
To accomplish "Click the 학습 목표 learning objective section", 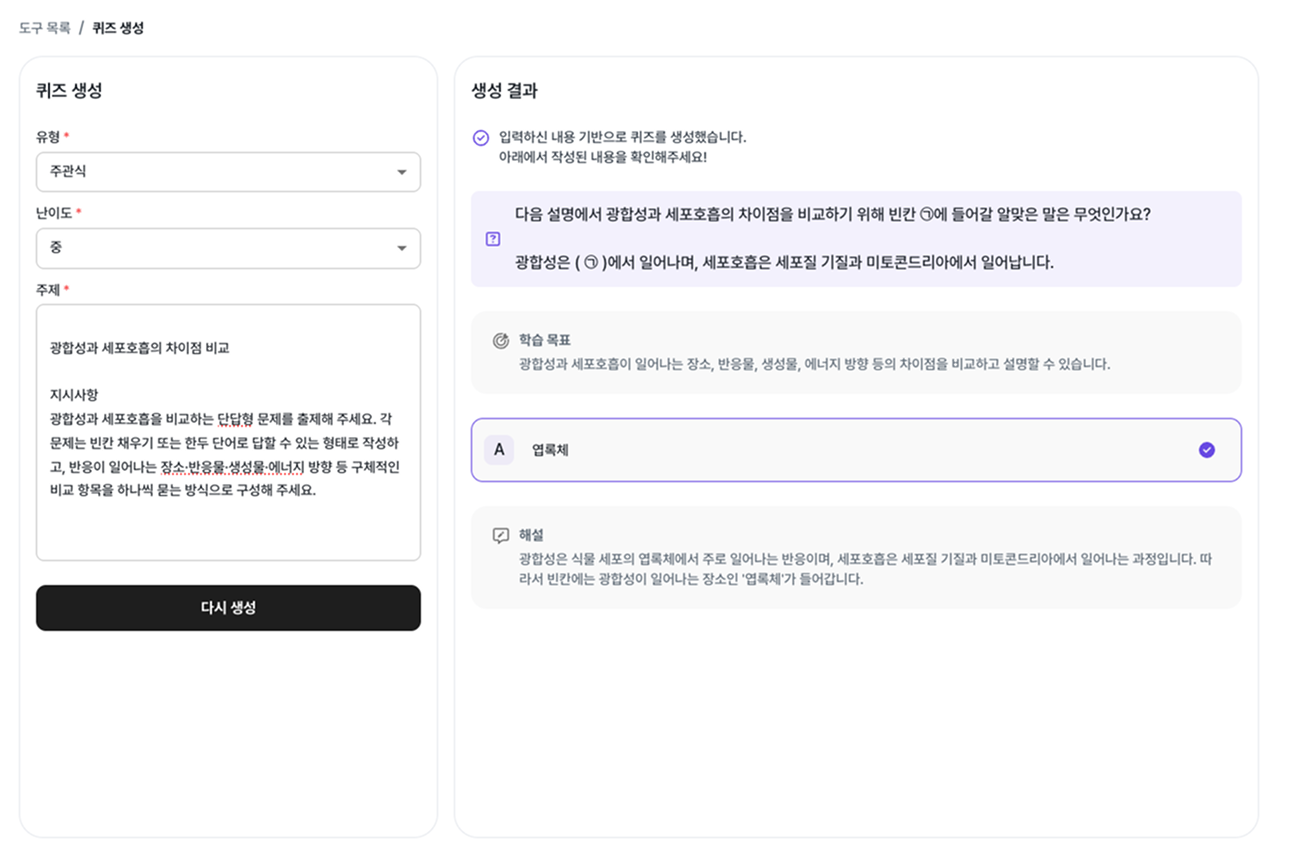I will click(x=858, y=350).
